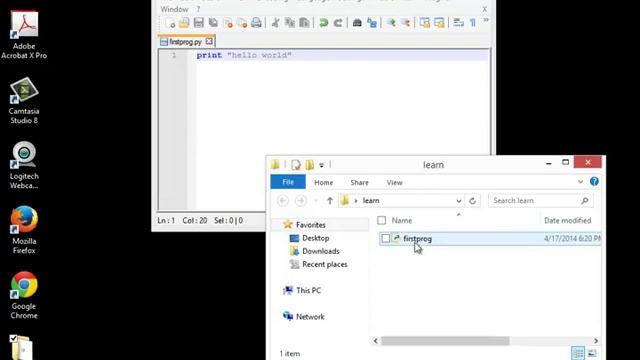Click the Close document icon in Notepad++ toolbar
The width and height of the screenshot is (640, 360).
228,23
